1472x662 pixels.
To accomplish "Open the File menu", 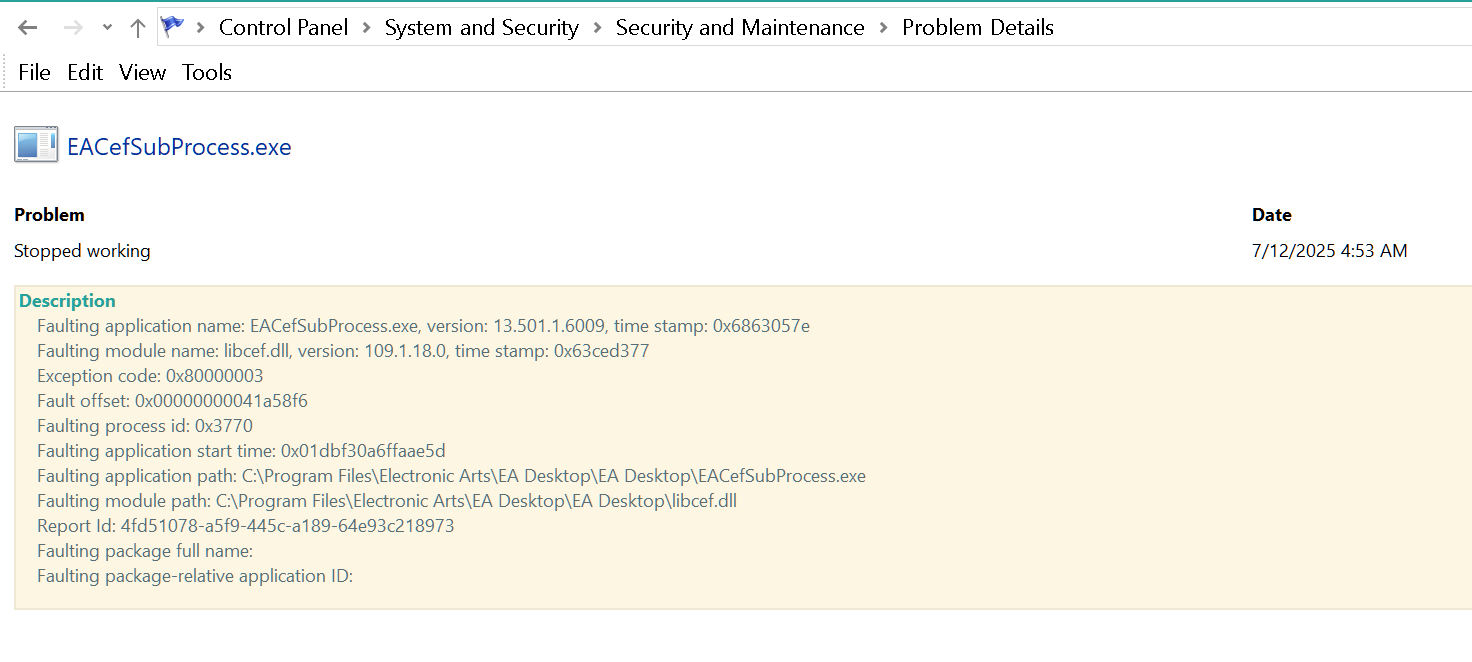I will (x=34, y=72).
